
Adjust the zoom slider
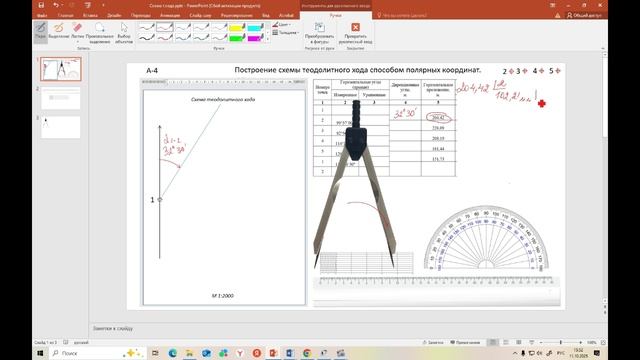pos(561,342)
